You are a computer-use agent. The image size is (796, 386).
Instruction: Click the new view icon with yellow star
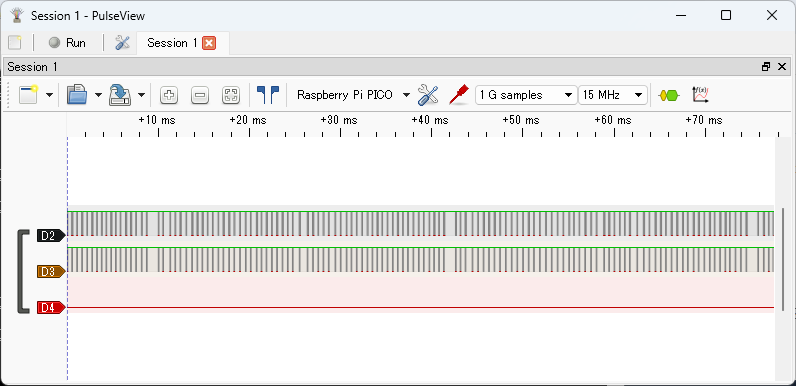[28, 95]
